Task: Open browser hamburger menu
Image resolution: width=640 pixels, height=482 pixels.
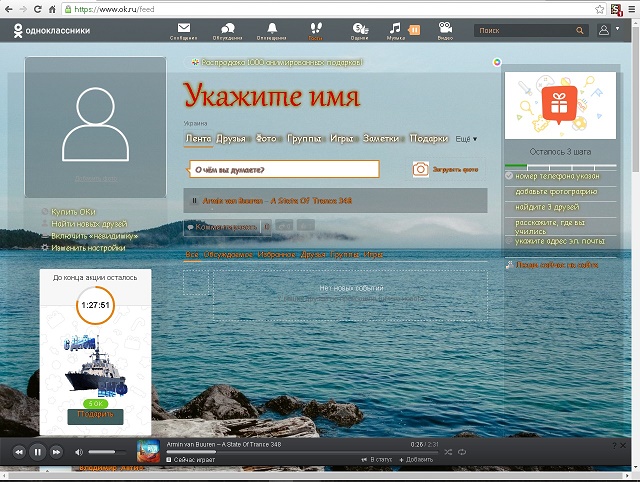Action: 631,9
